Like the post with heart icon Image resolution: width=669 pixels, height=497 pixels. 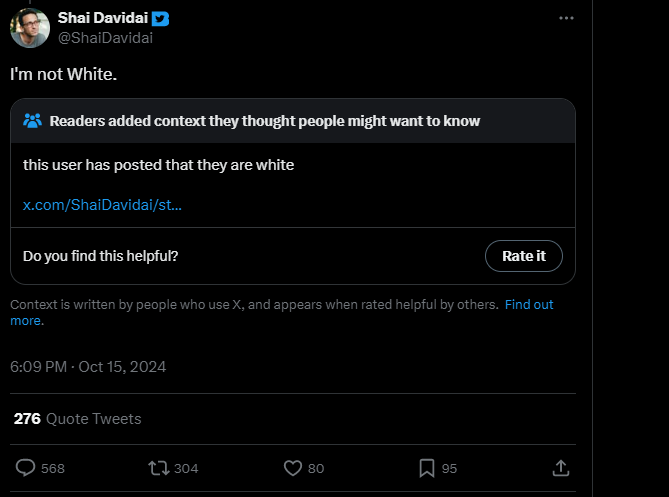(293, 468)
